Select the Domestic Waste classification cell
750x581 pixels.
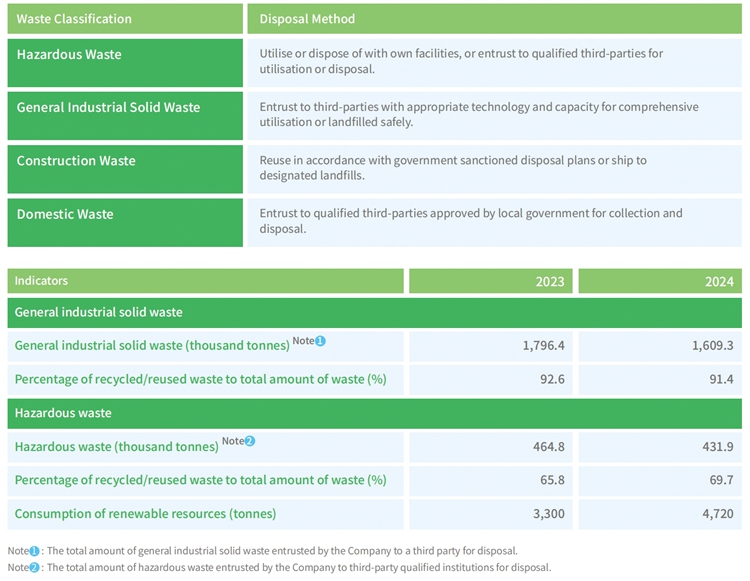click(x=125, y=222)
